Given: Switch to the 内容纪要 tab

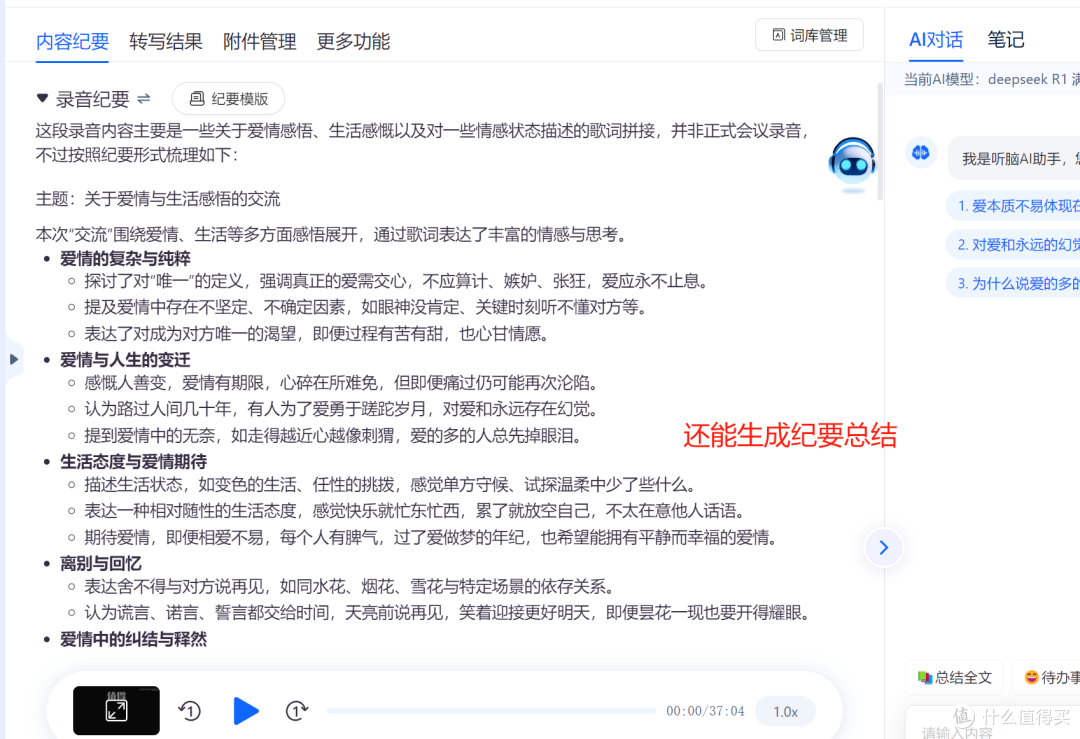Looking at the screenshot, I should (72, 41).
